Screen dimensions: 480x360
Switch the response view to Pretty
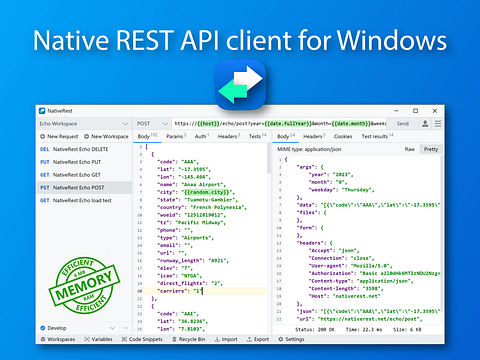coord(431,149)
